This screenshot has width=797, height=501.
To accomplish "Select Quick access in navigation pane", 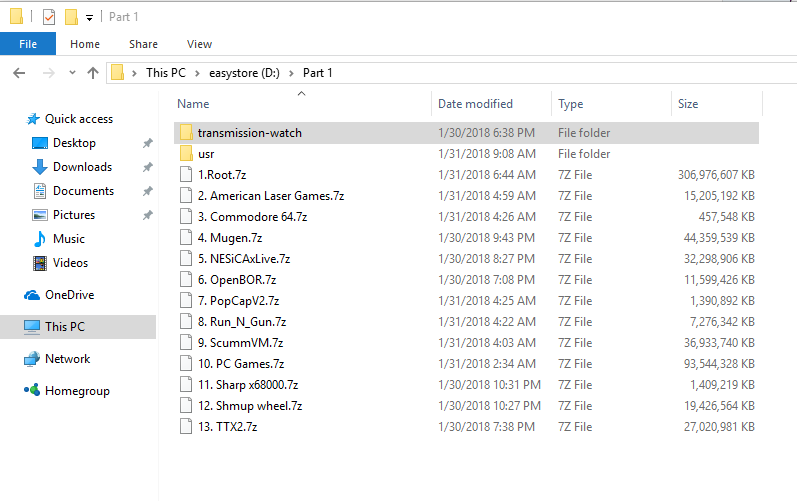I will (x=79, y=119).
